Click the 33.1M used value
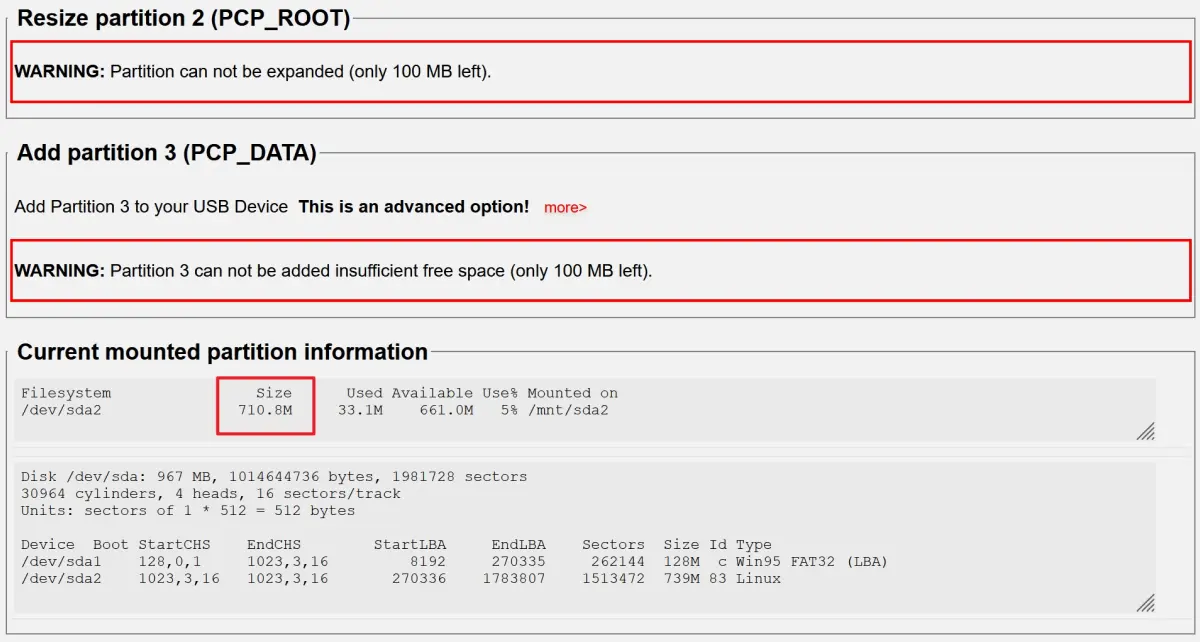 360,410
